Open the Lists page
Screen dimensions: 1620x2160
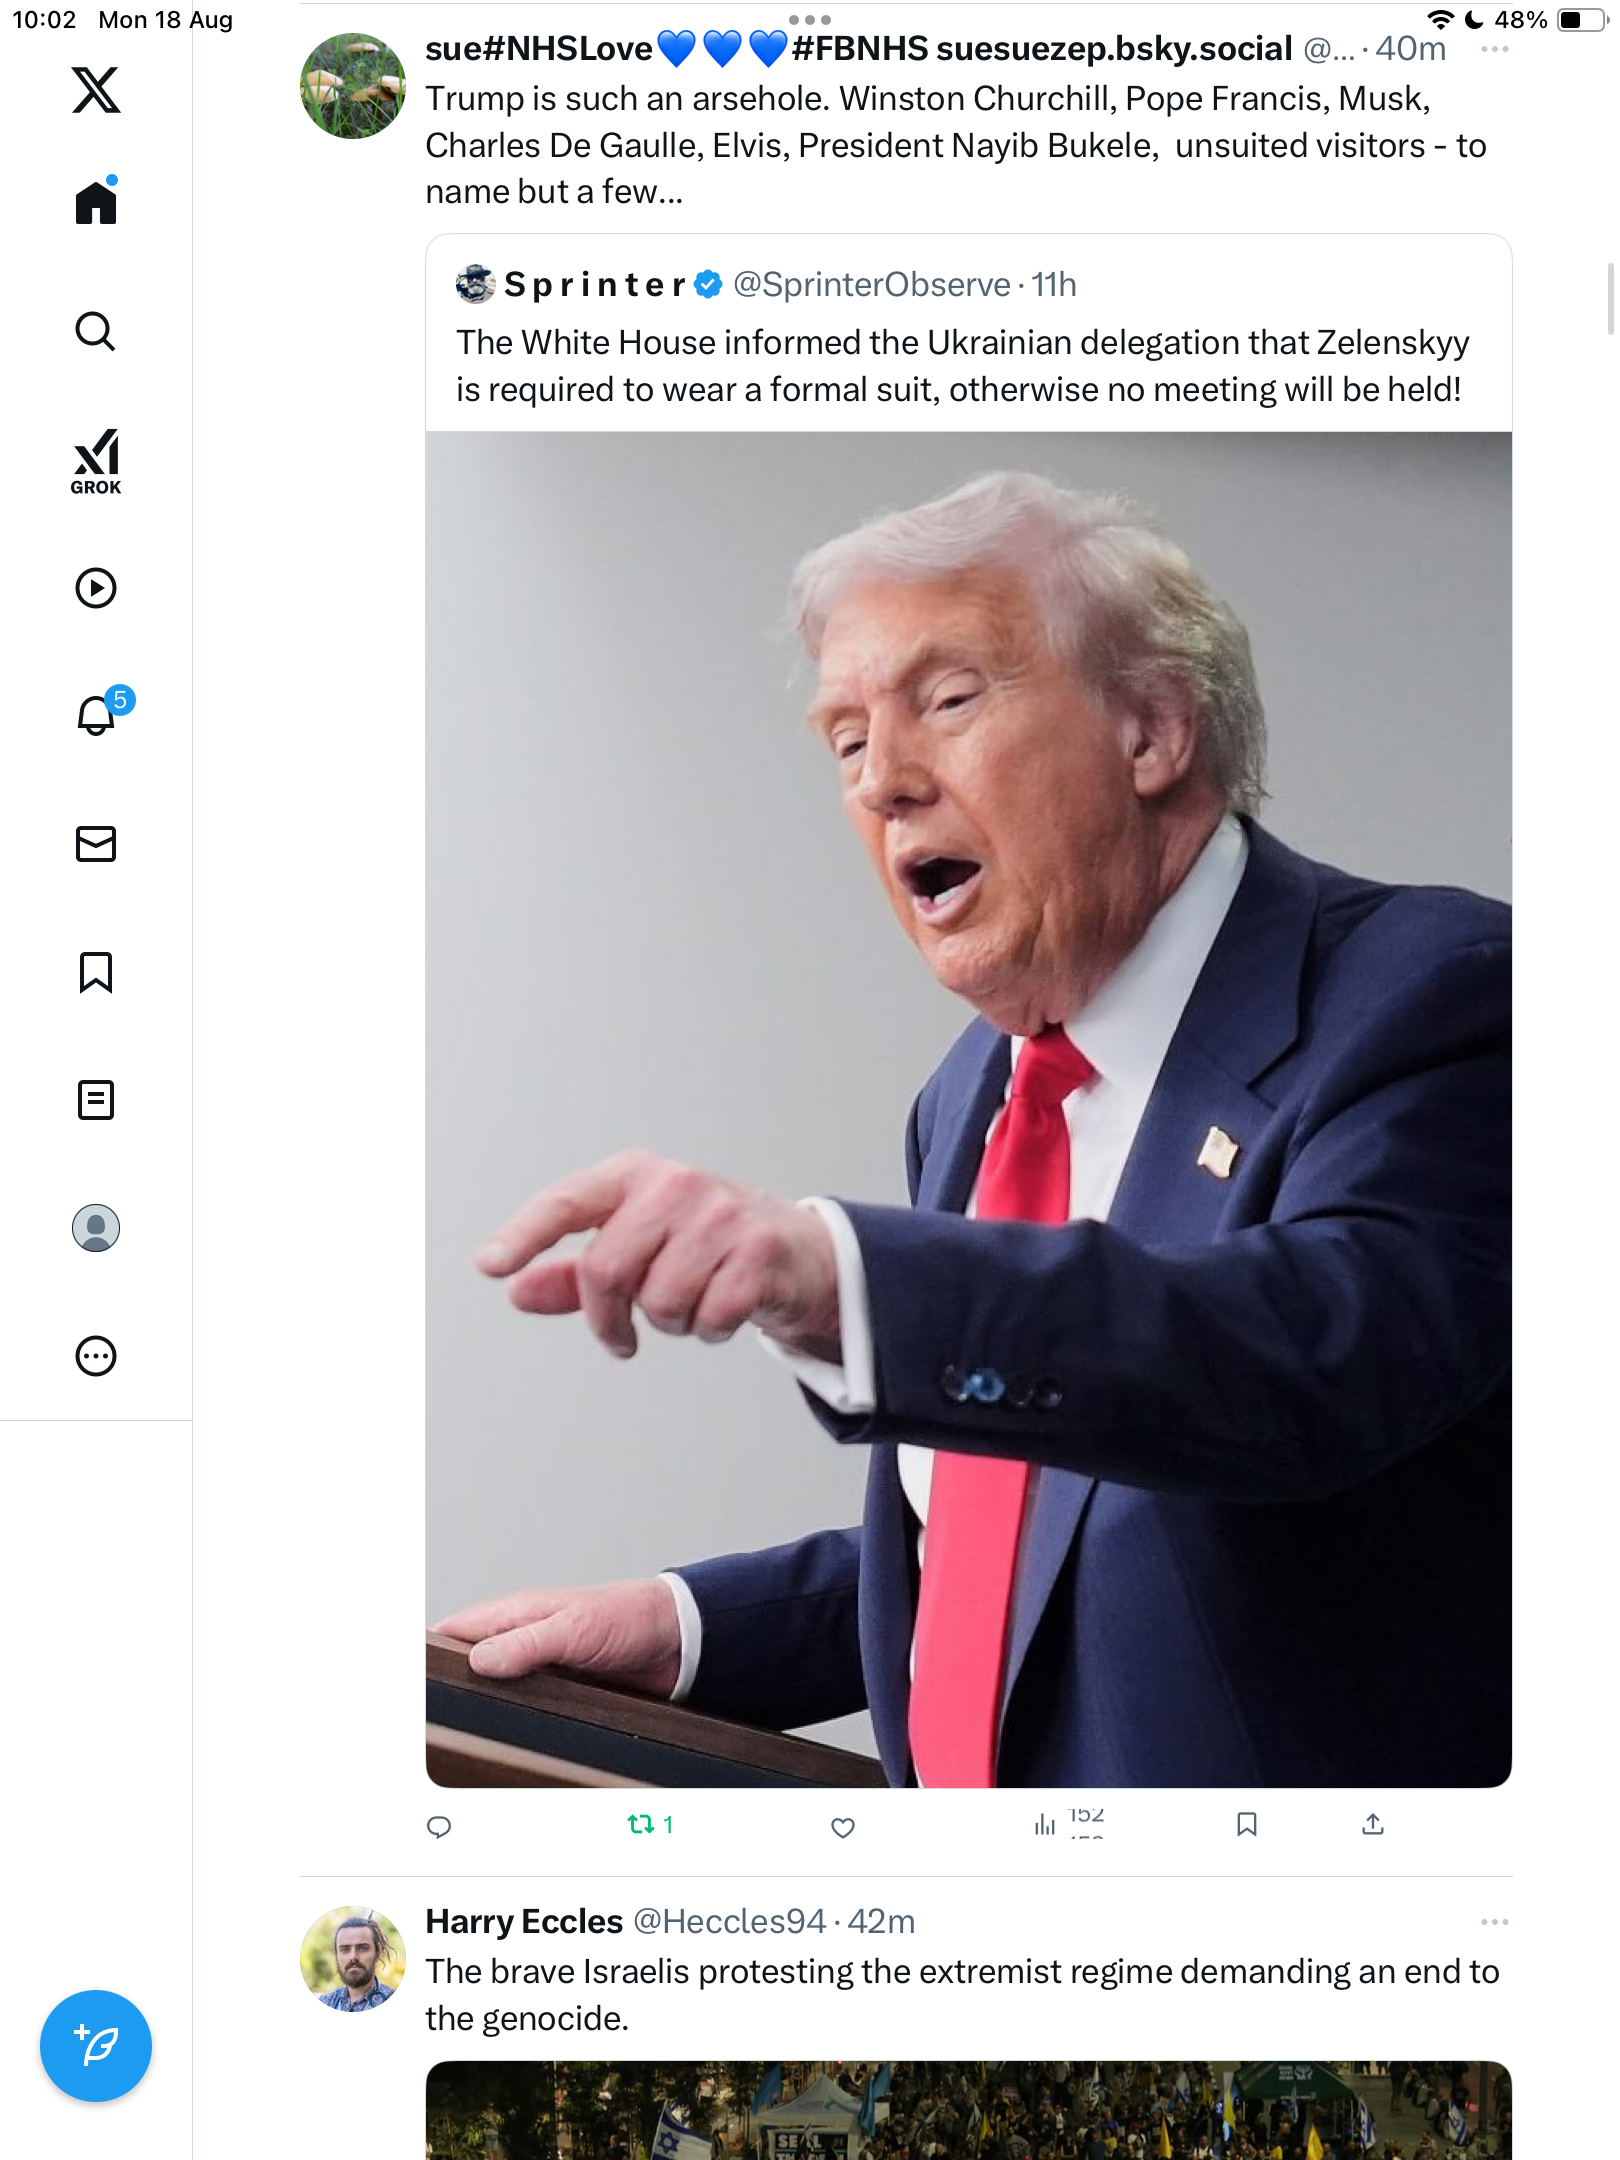click(96, 1100)
